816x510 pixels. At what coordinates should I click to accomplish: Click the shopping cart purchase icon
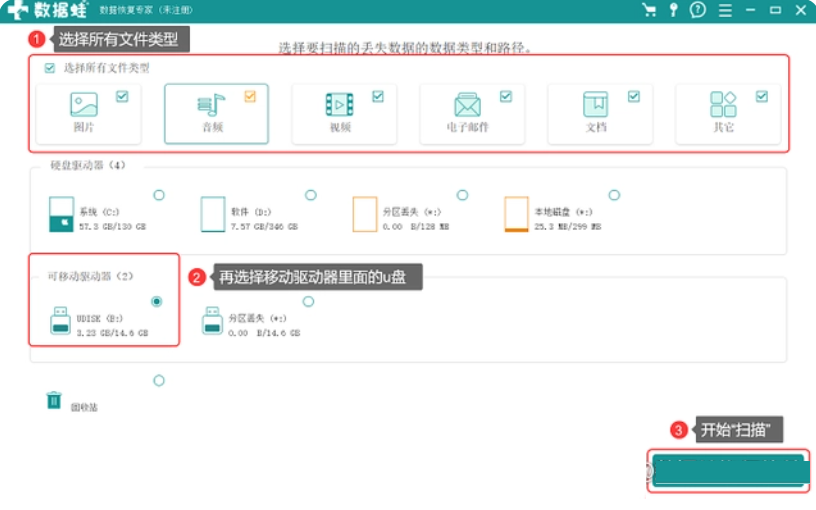(x=649, y=10)
